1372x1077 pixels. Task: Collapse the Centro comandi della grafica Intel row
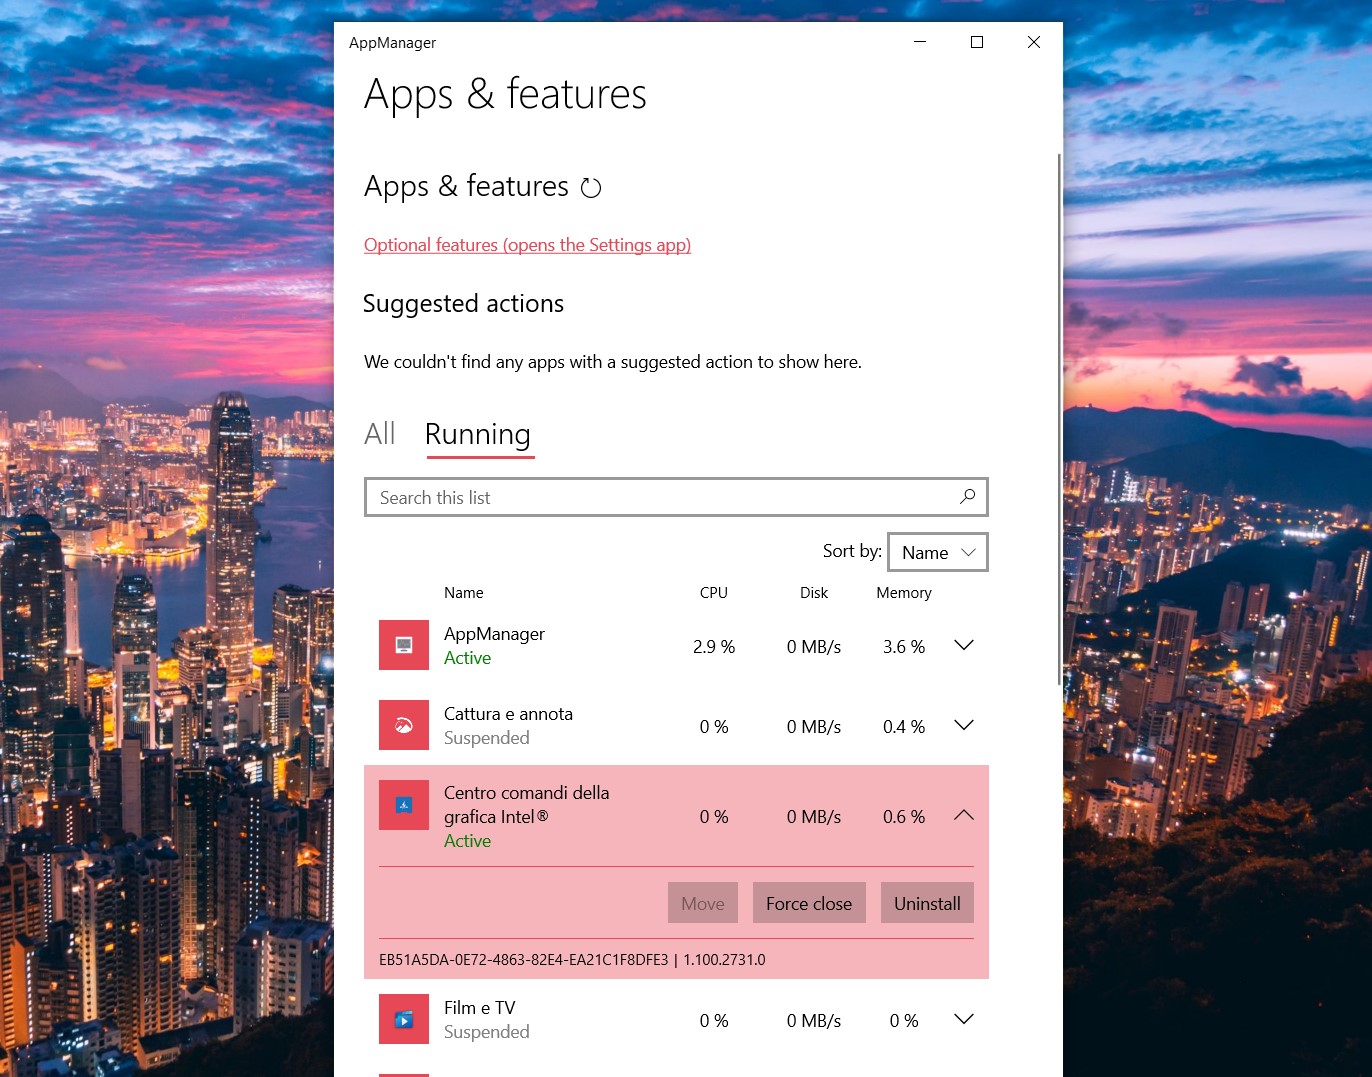(964, 816)
